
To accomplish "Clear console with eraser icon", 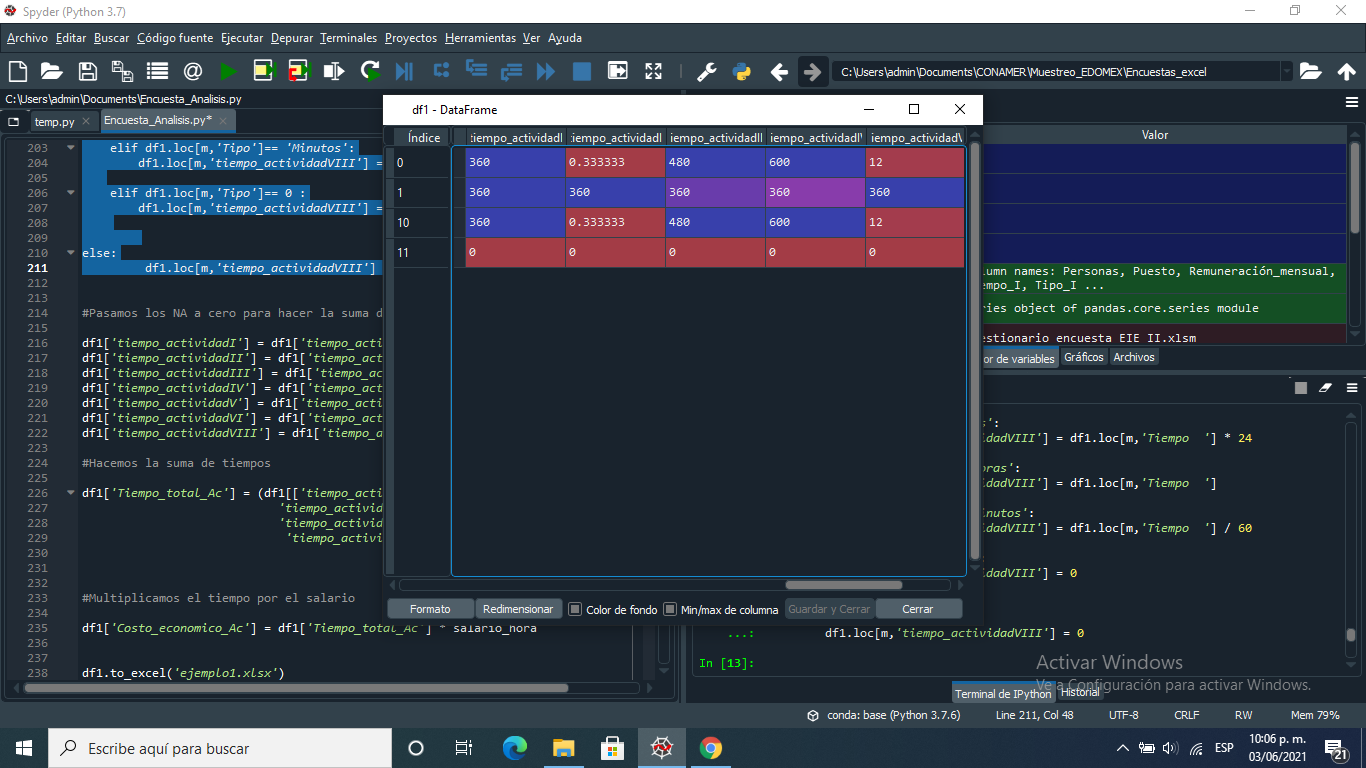I will (1326, 387).
